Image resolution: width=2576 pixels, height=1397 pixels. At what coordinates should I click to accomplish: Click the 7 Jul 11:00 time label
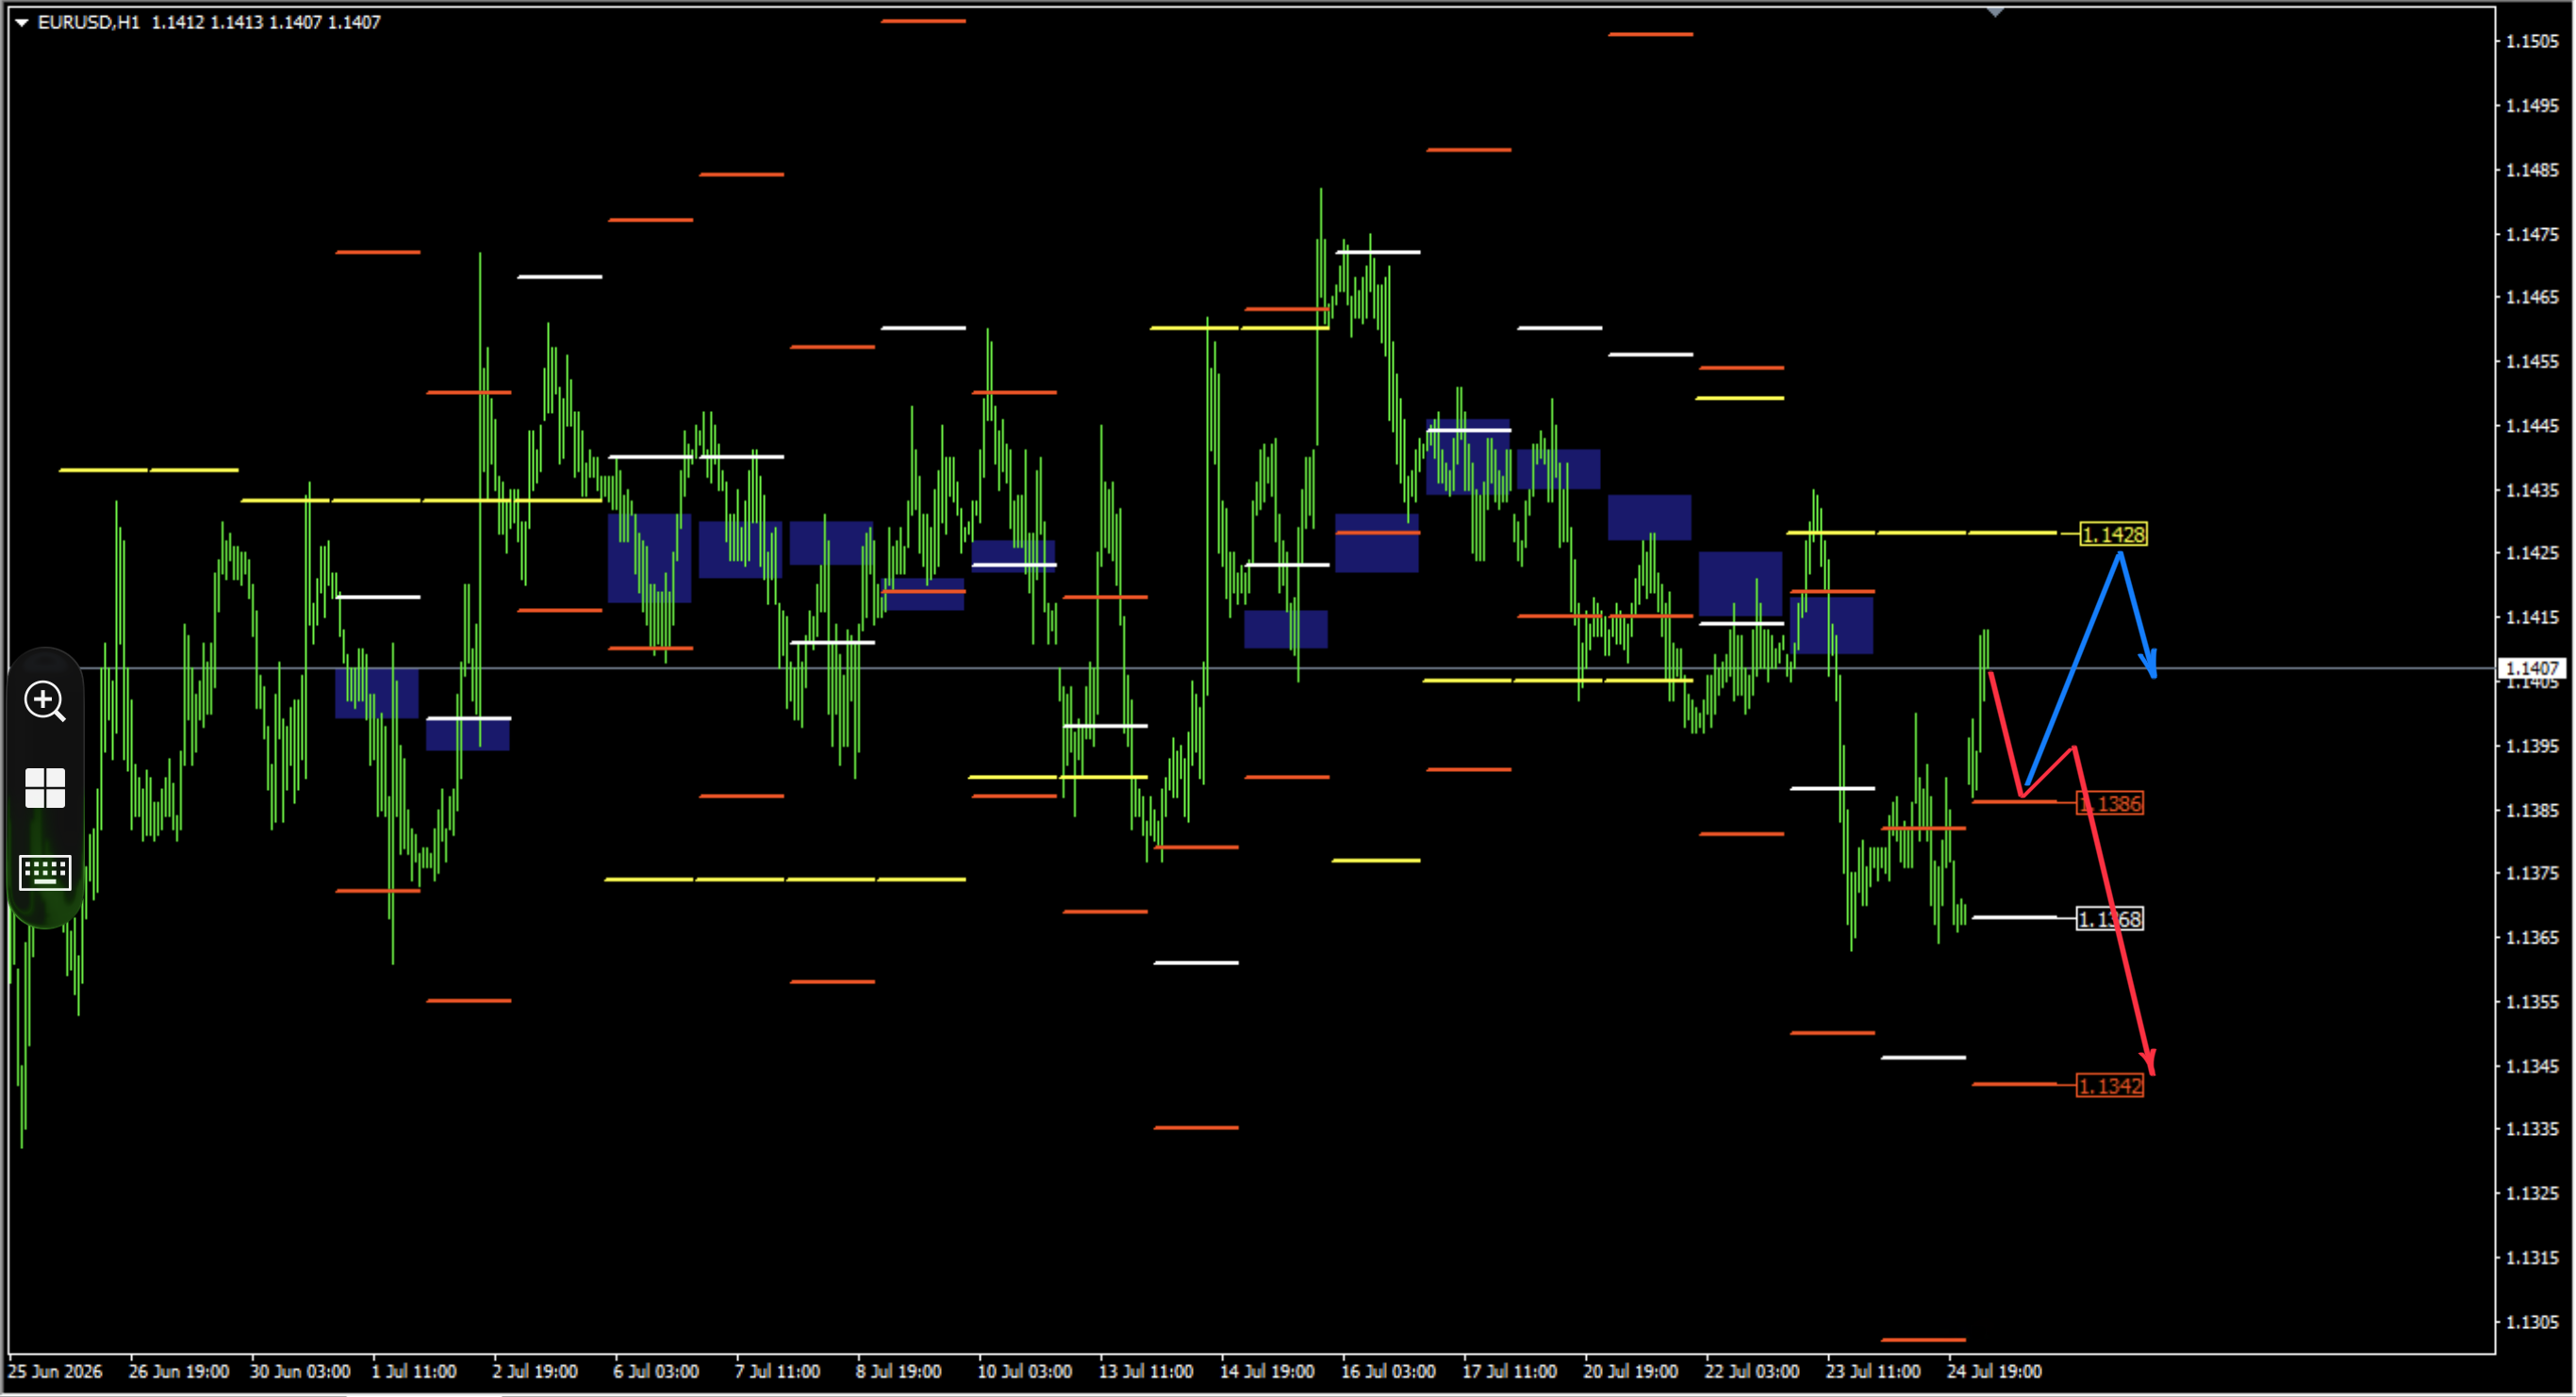point(777,1371)
